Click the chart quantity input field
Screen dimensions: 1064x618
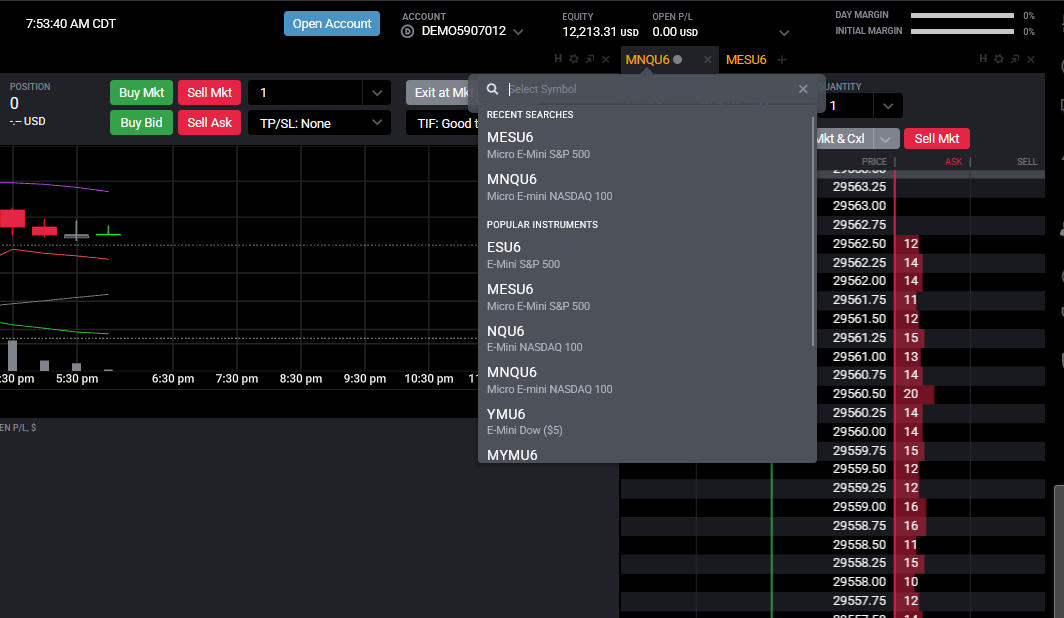coord(305,93)
